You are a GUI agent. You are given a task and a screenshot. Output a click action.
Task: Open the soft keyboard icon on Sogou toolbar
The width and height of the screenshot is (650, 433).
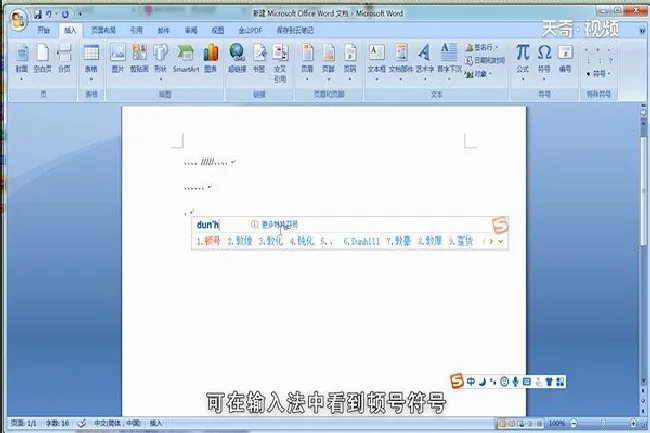[x=527, y=382]
